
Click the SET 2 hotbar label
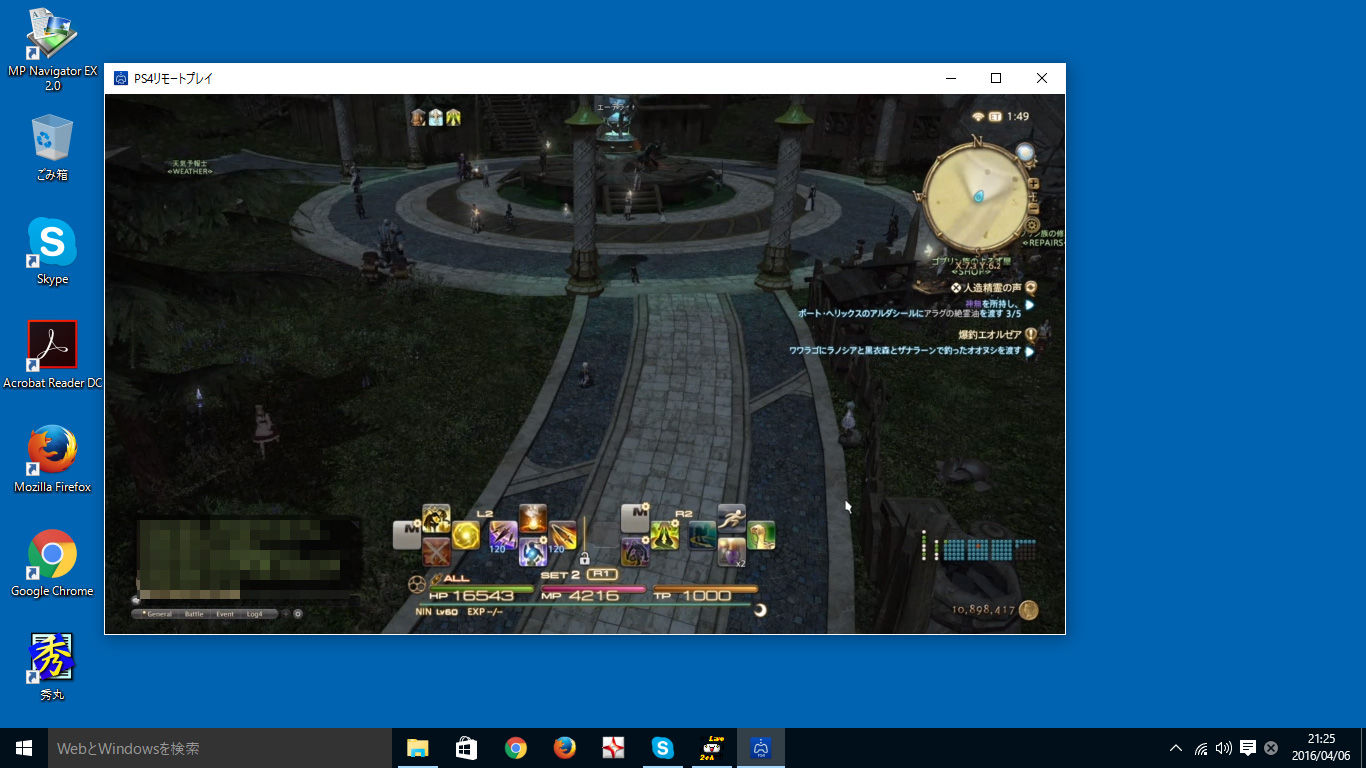[x=560, y=576]
